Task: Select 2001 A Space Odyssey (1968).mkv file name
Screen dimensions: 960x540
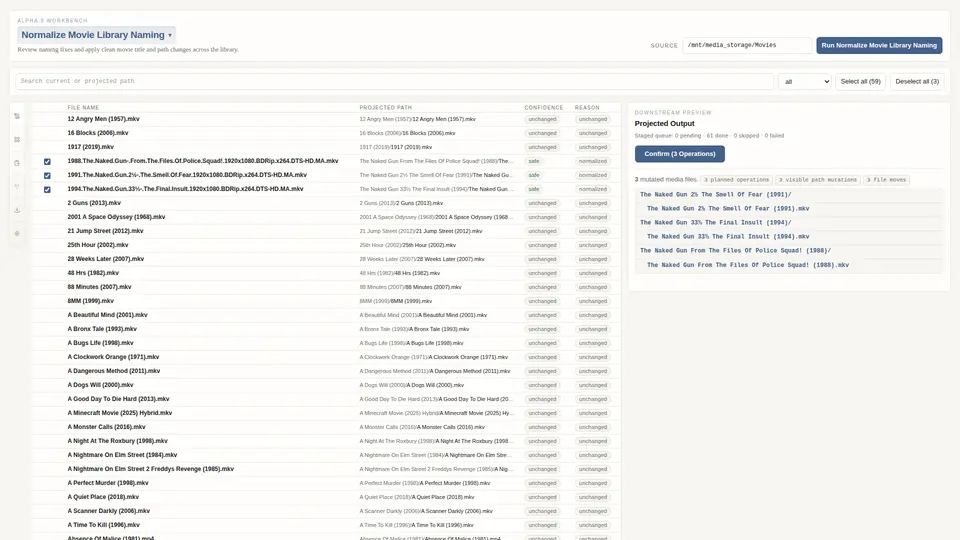Action: [x=116, y=217]
